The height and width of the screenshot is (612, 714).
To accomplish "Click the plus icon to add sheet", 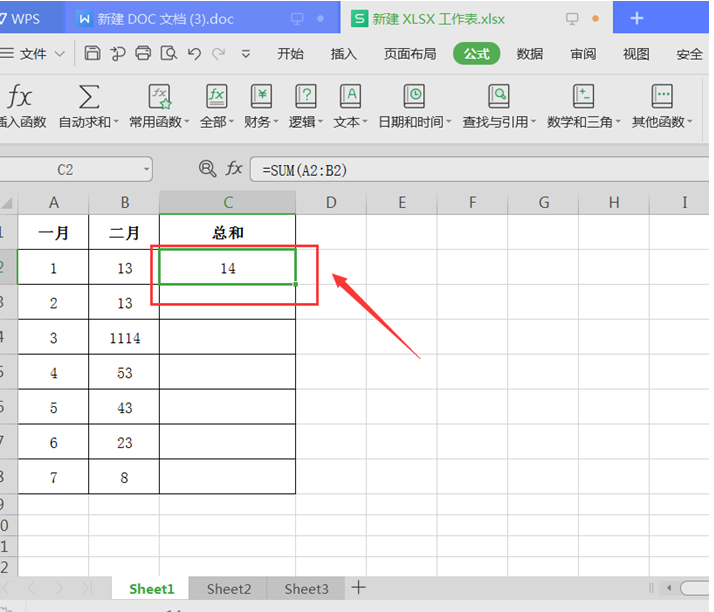I will (358, 587).
